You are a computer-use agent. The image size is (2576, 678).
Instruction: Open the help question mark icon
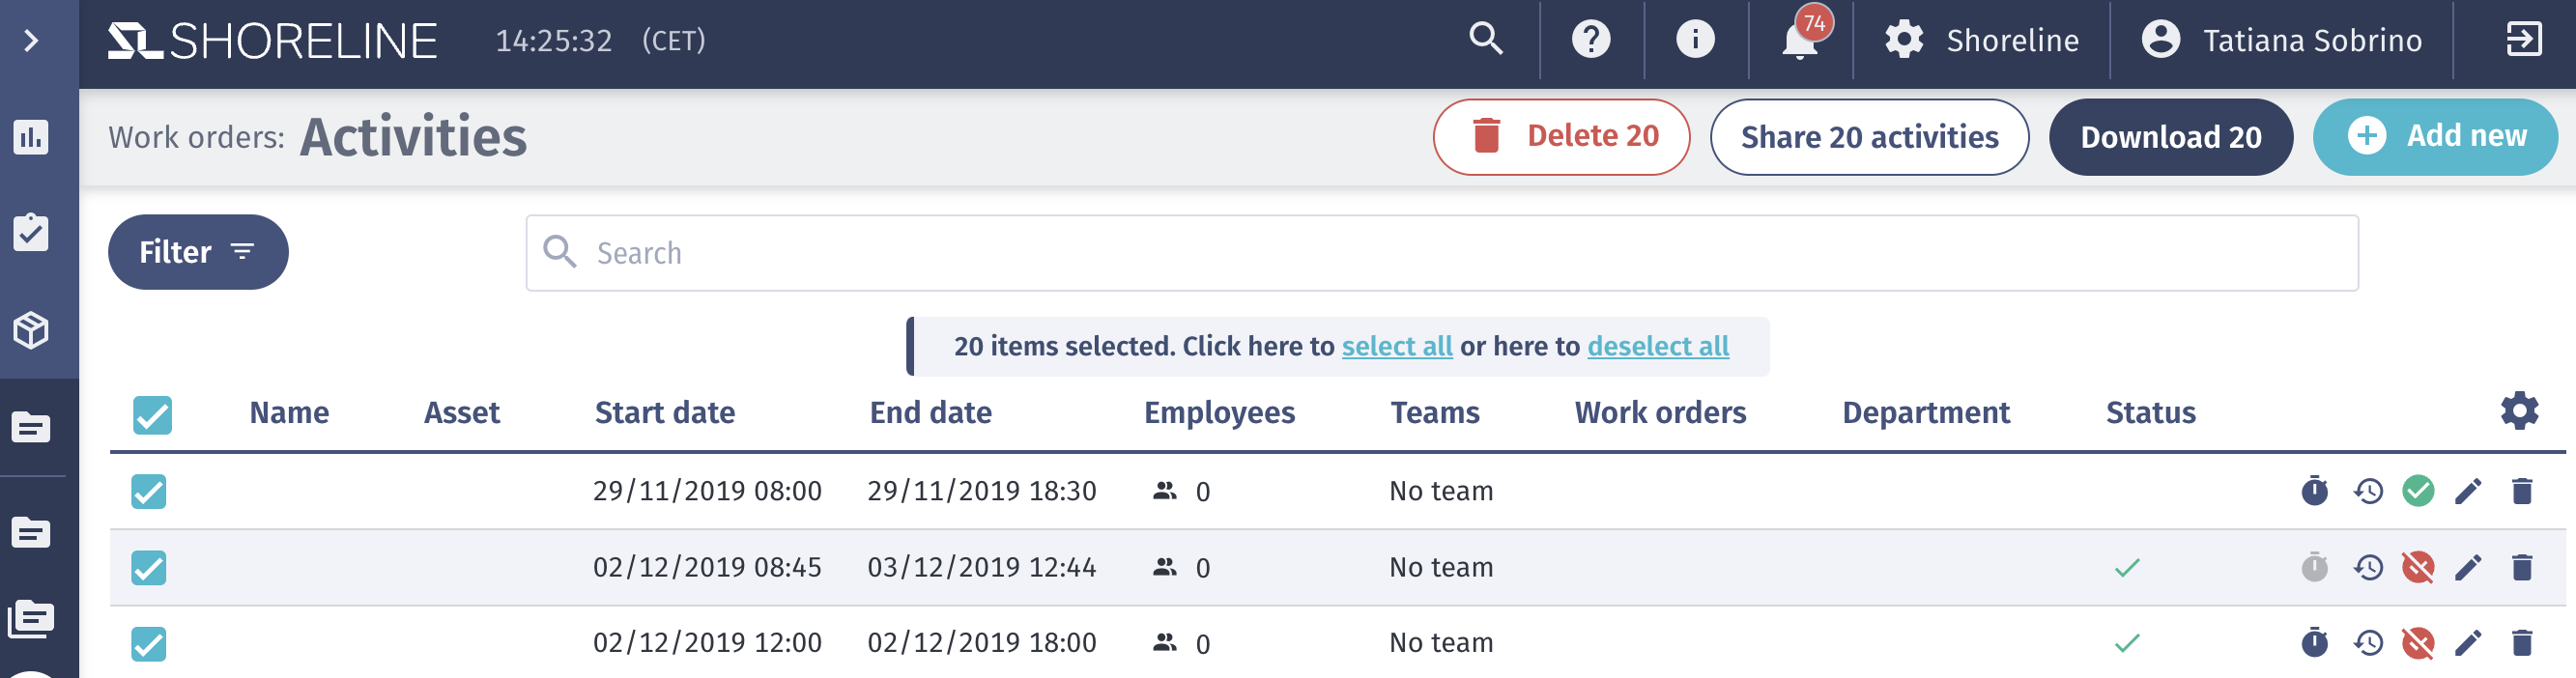[1591, 40]
